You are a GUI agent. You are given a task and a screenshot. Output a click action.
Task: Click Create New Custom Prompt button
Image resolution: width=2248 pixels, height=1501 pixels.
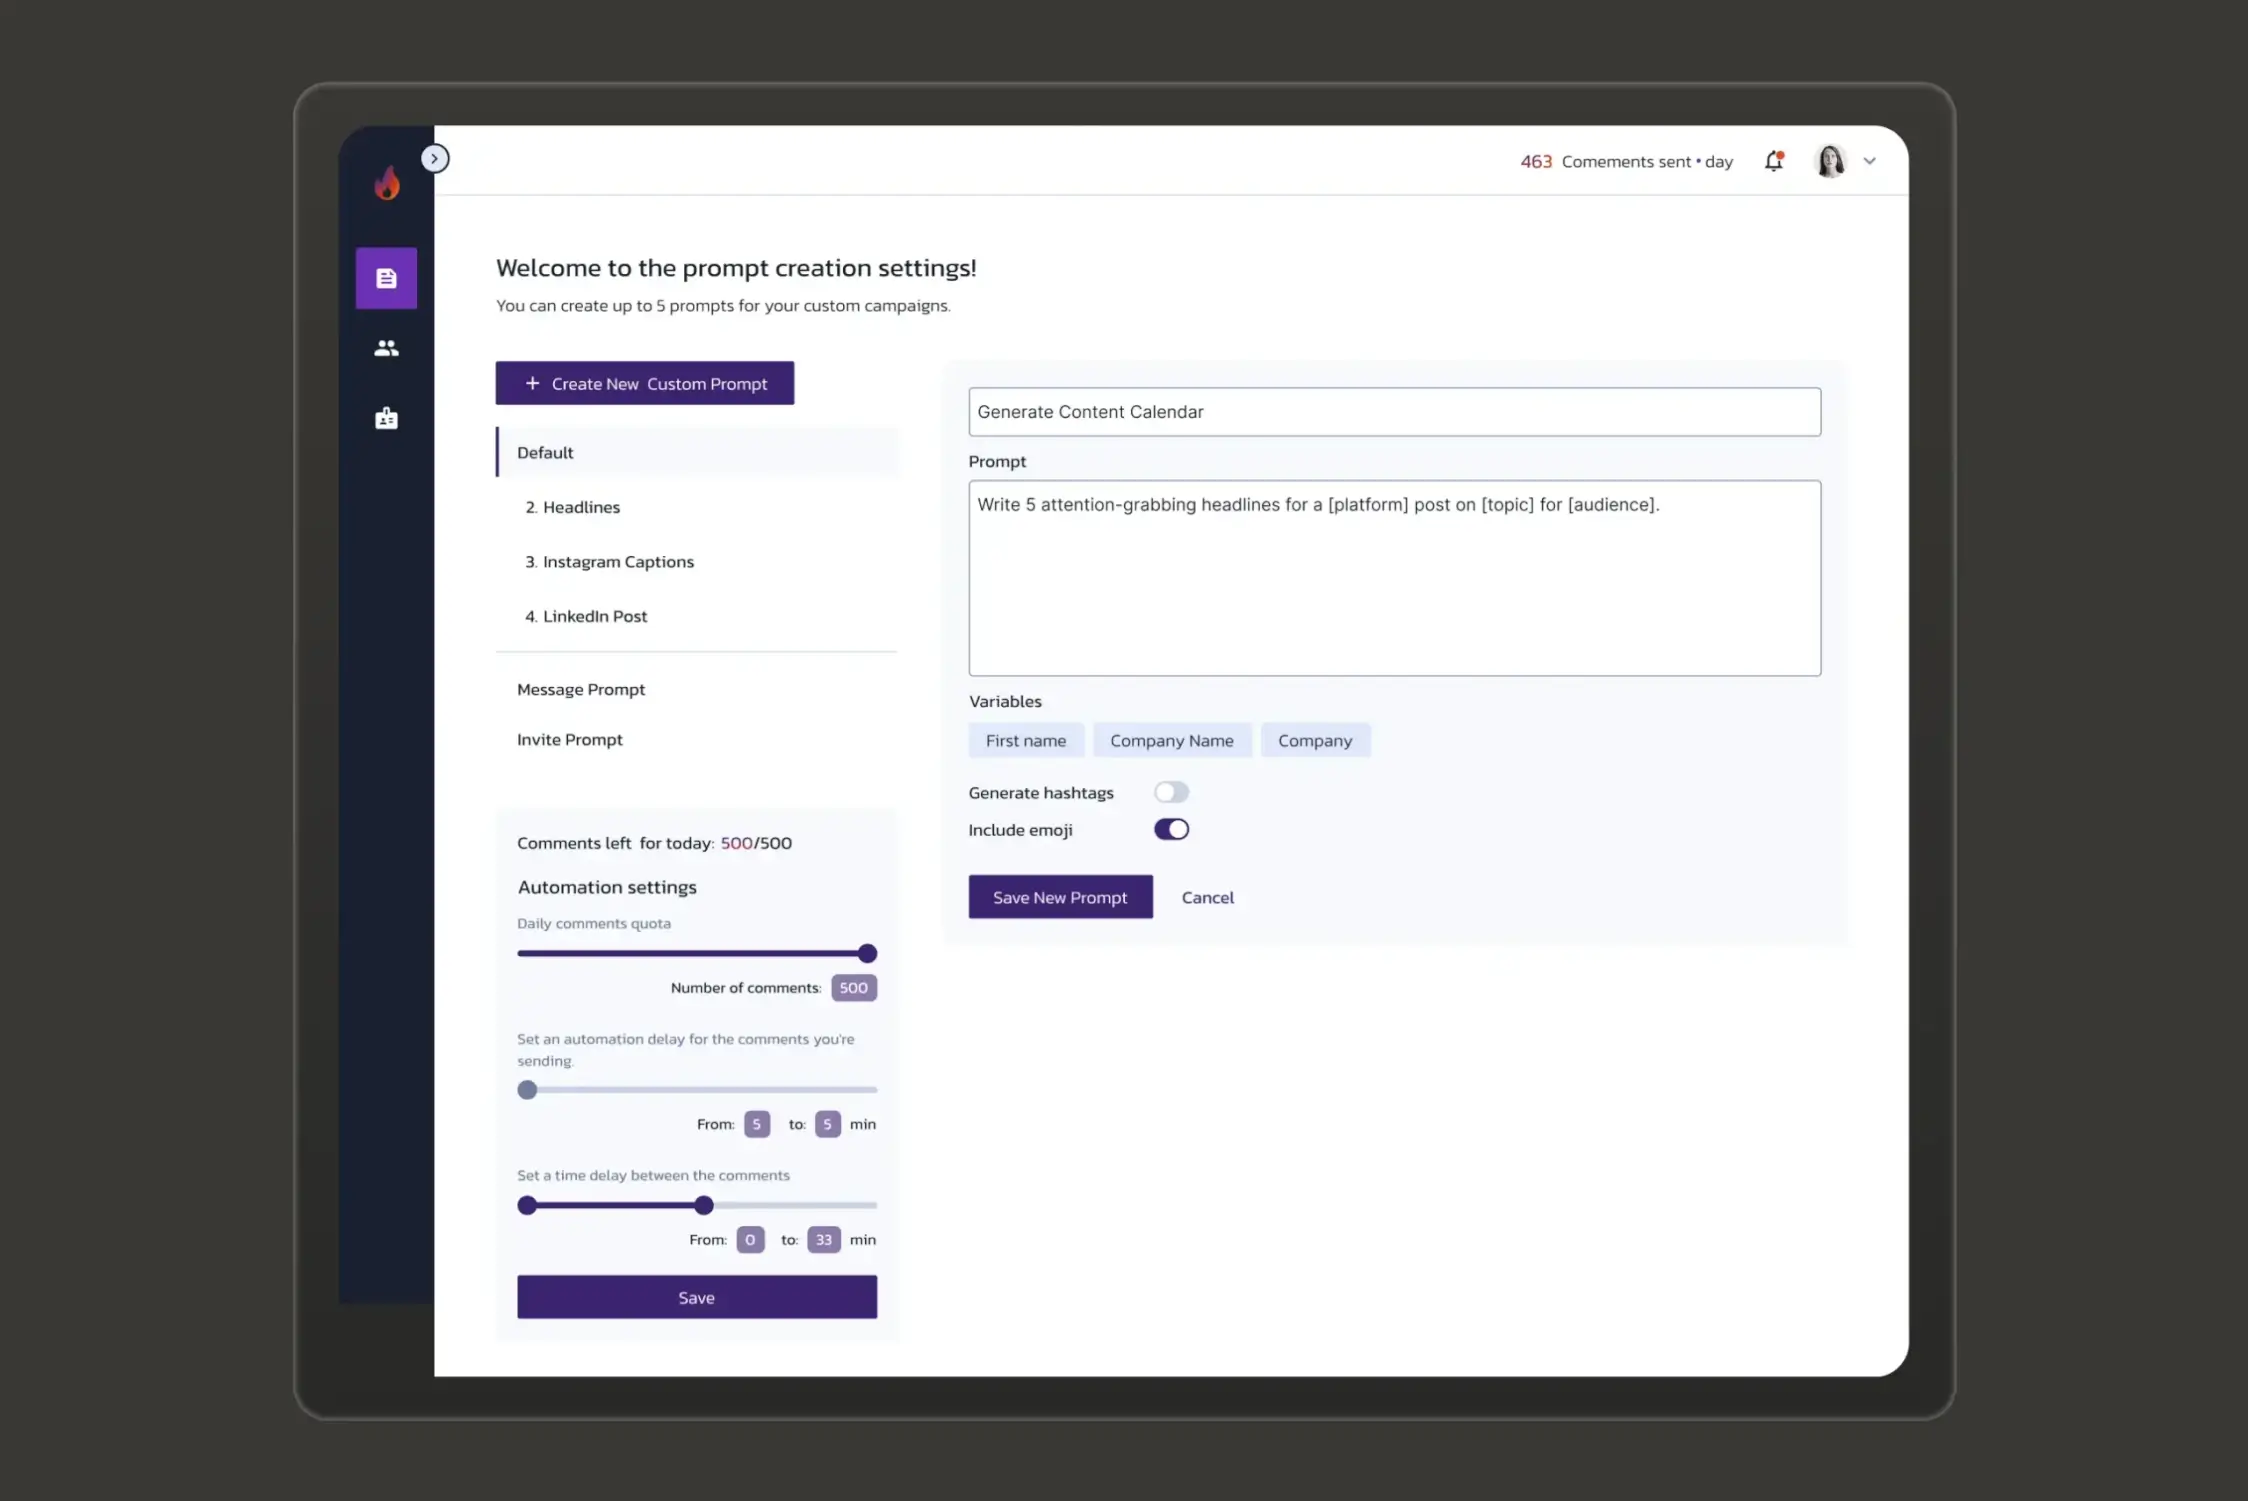[x=645, y=383]
